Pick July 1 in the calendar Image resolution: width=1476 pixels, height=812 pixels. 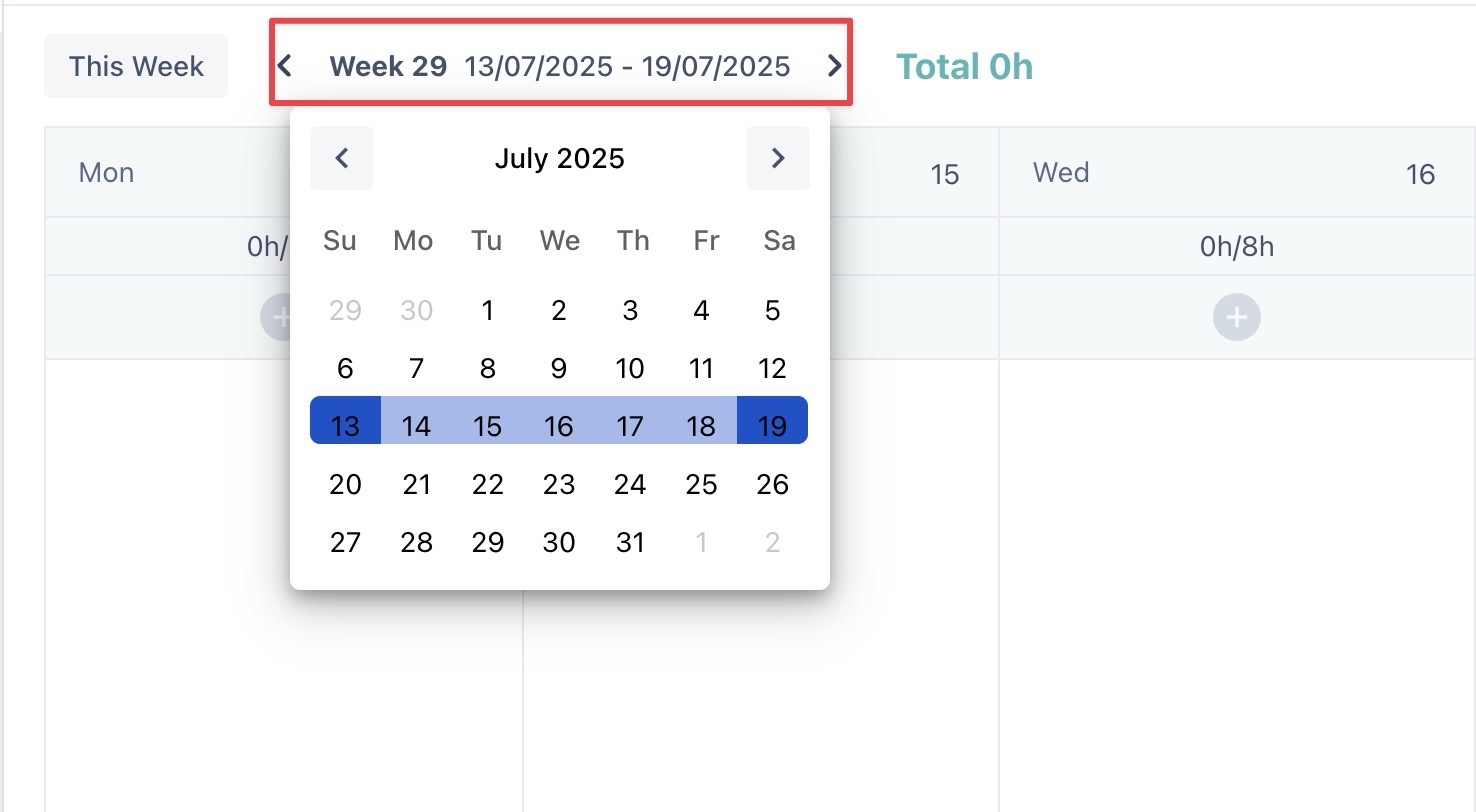click(487, 311)
